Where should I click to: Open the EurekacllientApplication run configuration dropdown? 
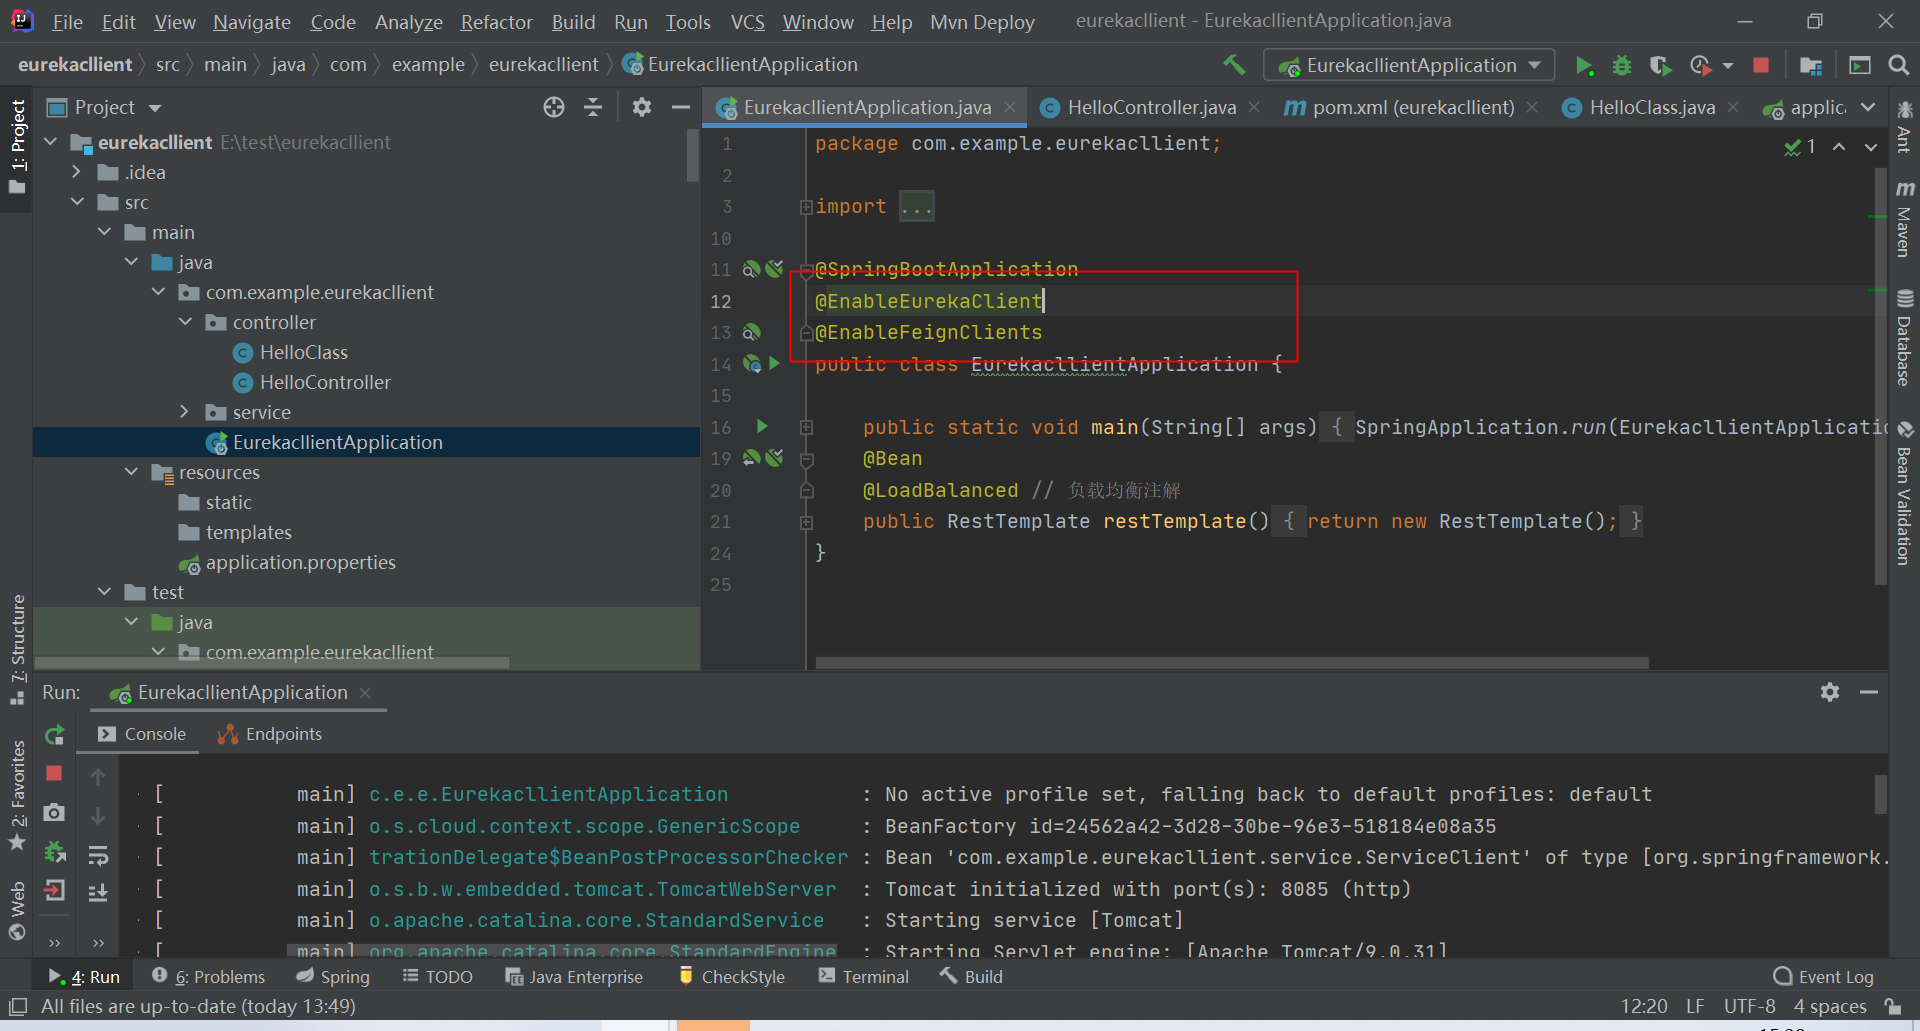1409,66
